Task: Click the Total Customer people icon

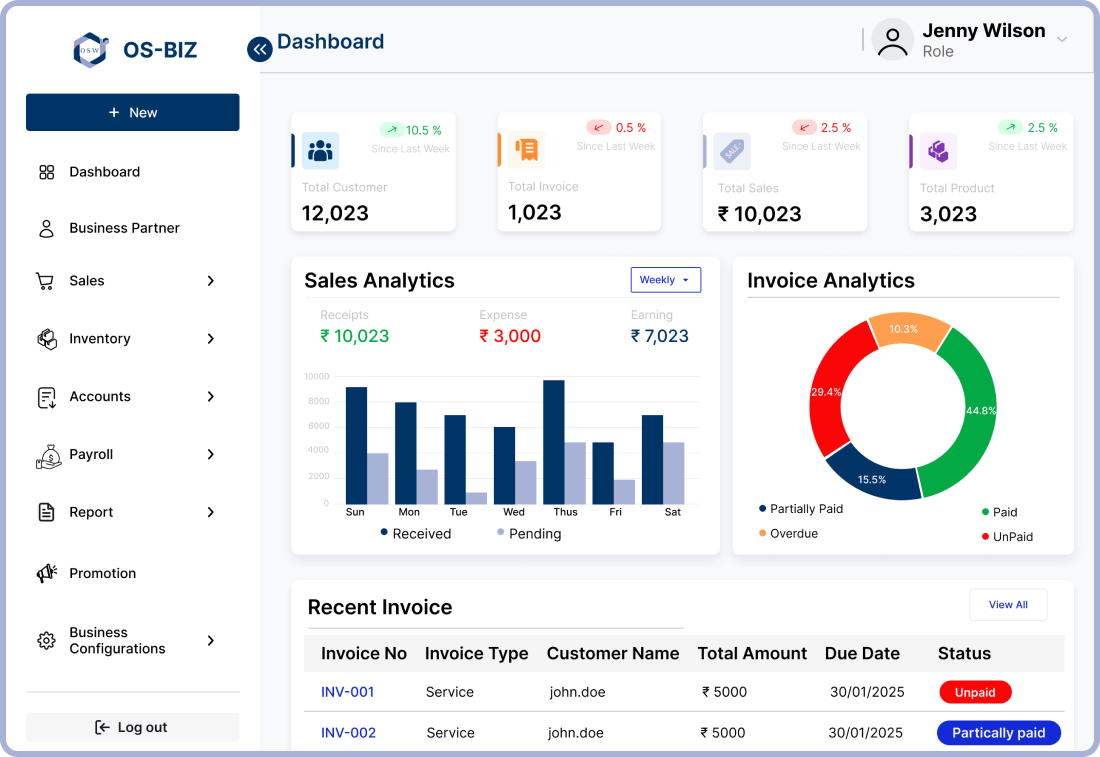Action: (320, 151)
